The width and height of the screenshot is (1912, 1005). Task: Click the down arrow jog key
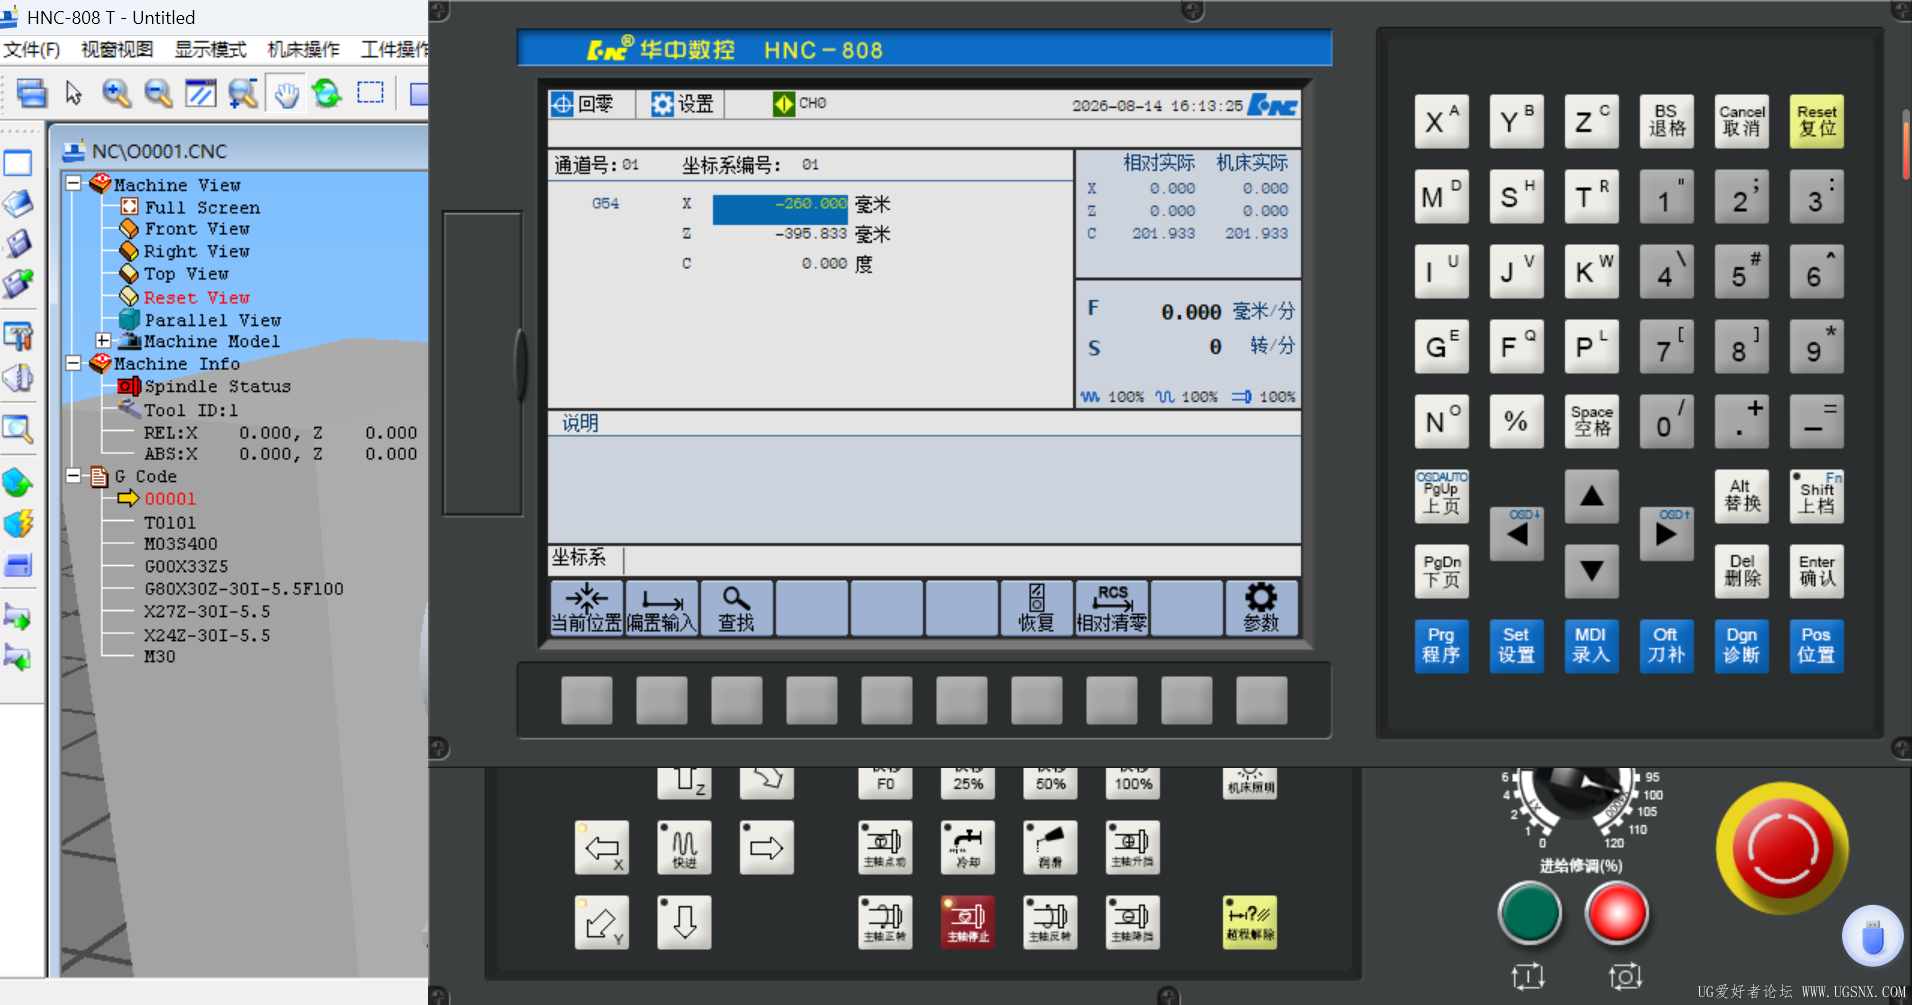coord(684,922)
